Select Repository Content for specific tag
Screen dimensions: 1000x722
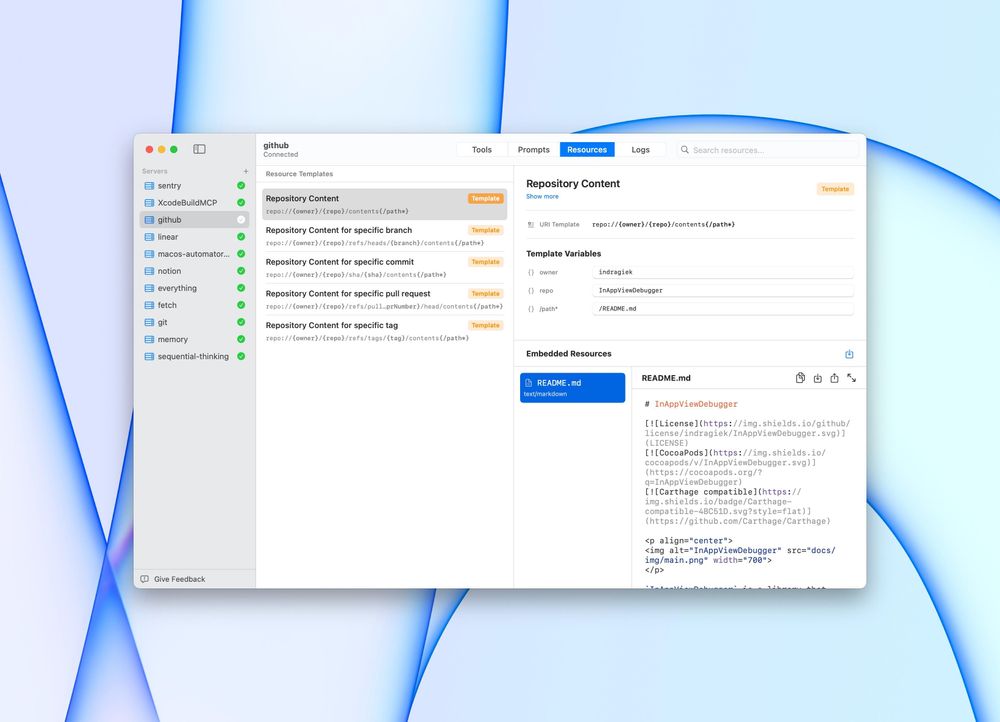pyautogui.click(x=385, y=331)
